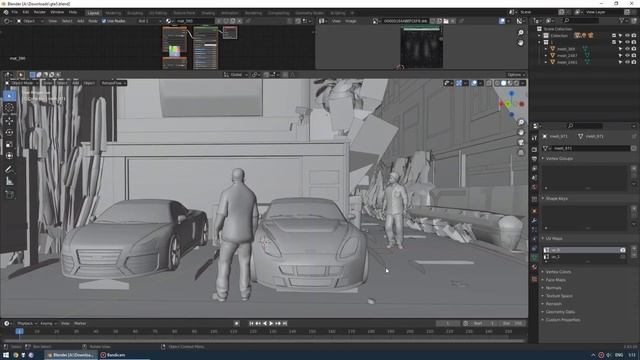Expand the Vertex Groups panel
This screenshot has height=360, width=640.
click(x=560, y=158)
